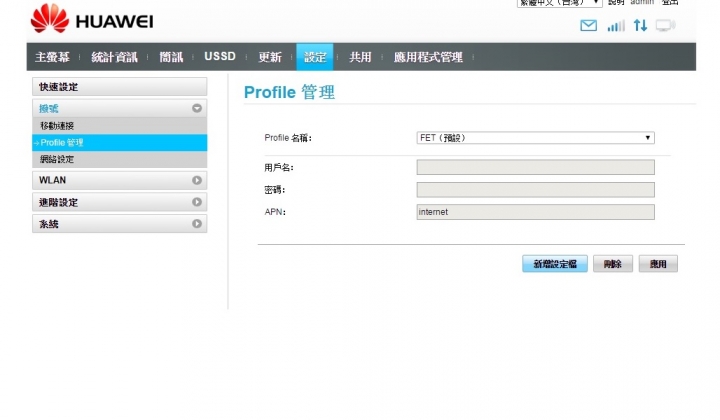
Task: Expand the 系統 section arrow
Action: pyautogui.click(x=197, y=224)
